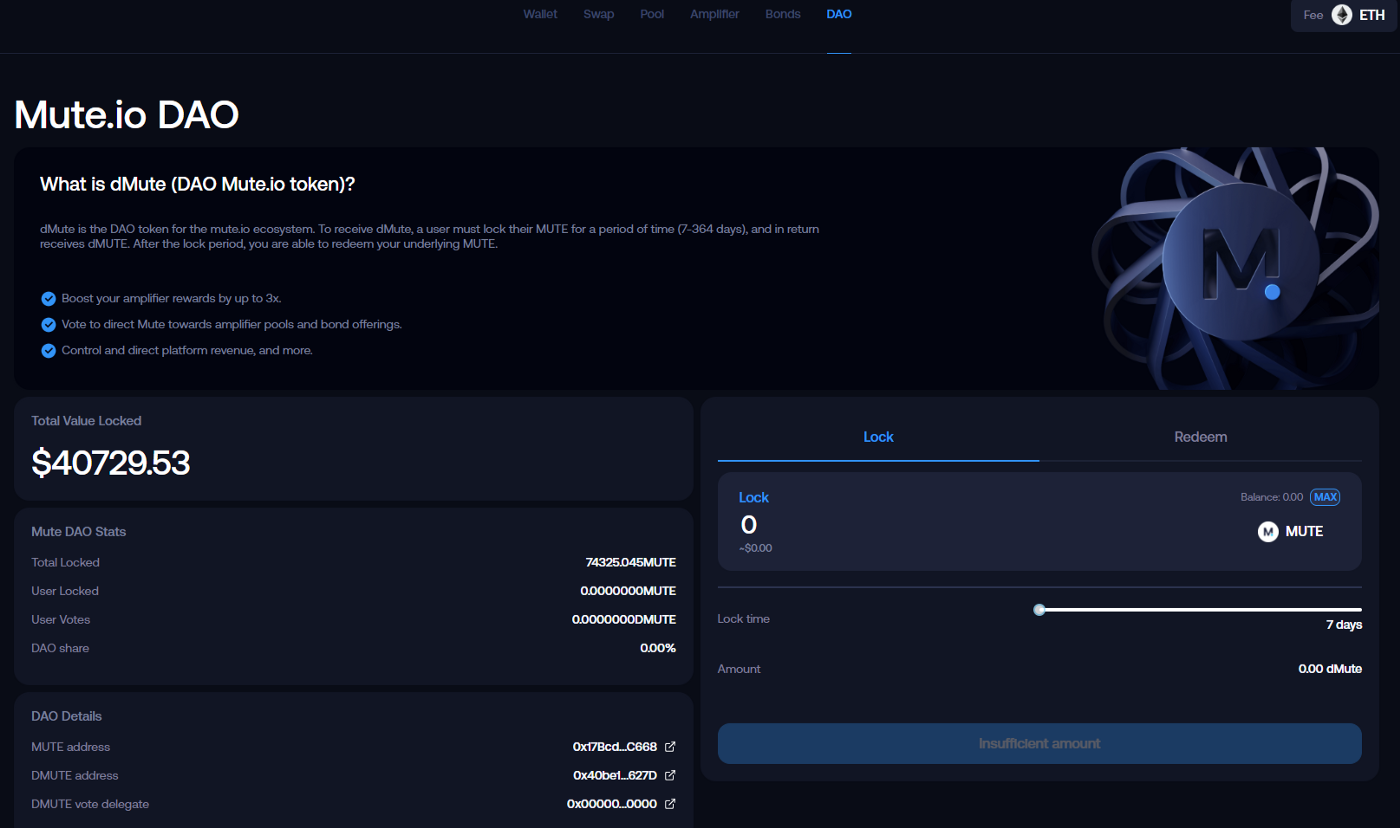Open the Amplifier page
Image resolution: width=1400 pixels, height=828 pixels.
[715, 14]
